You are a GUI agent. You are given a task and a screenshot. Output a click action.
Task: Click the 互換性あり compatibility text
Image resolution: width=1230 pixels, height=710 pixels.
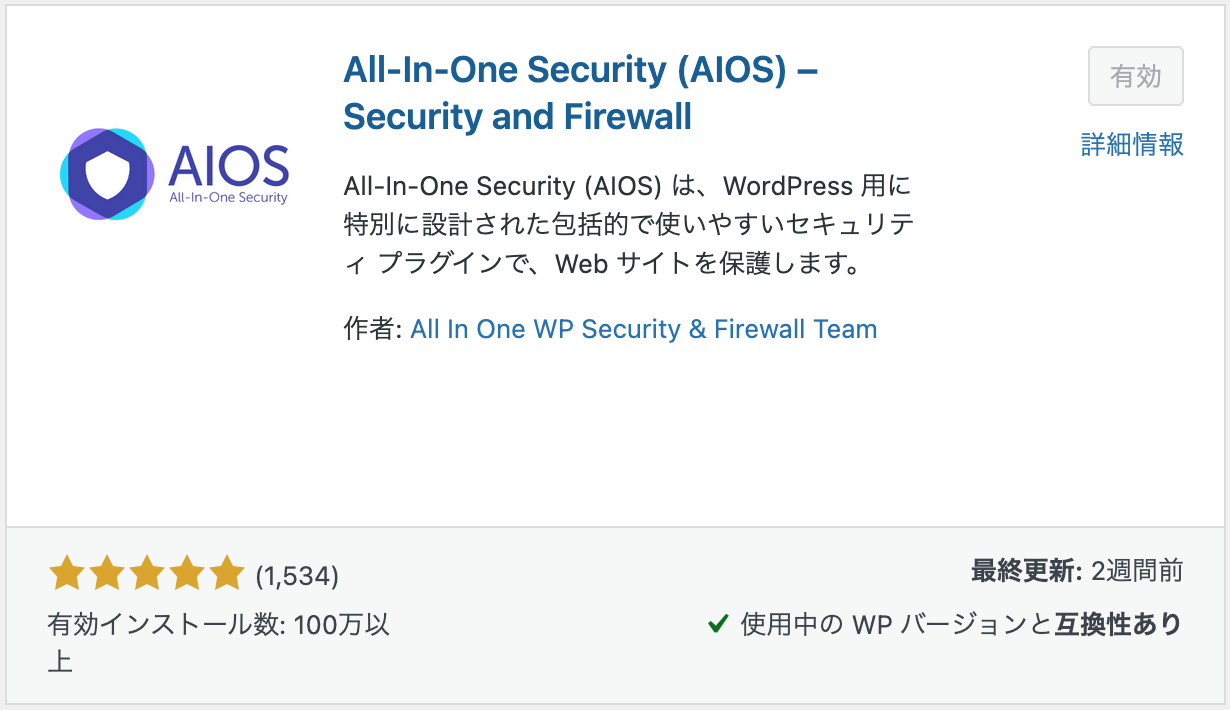click(x=1118, y=625)
